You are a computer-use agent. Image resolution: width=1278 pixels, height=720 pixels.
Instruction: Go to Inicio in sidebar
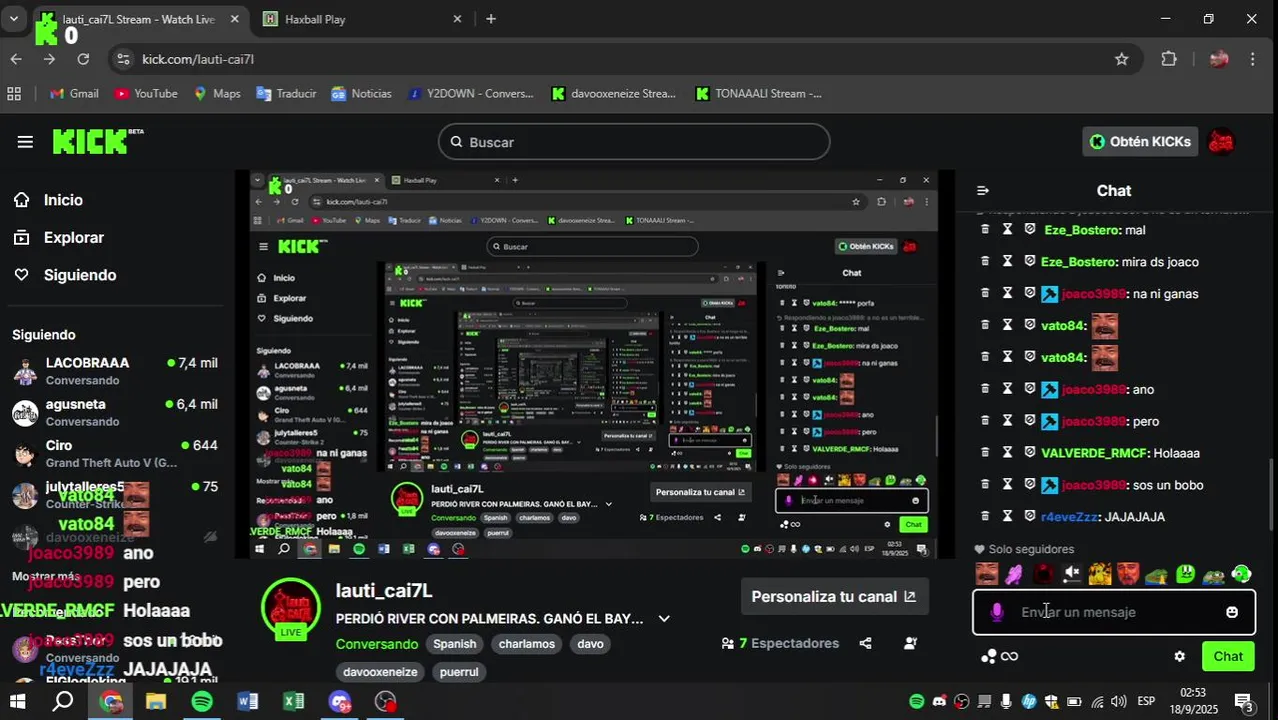(x=63, y=200)
